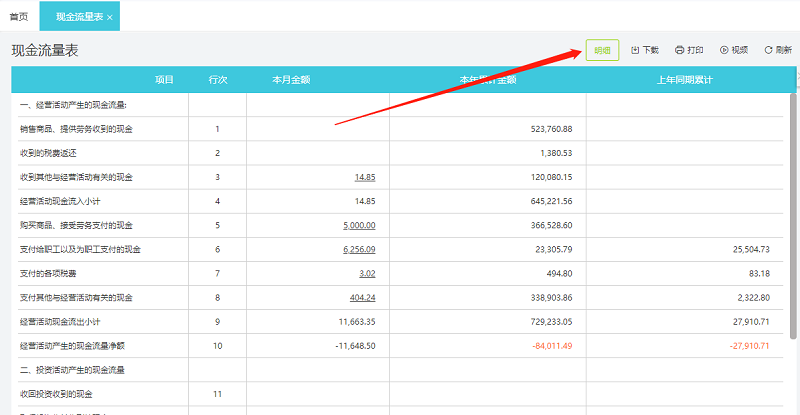Click the 27,910.71 last-year subtotal cell

(x=751, y=322)
